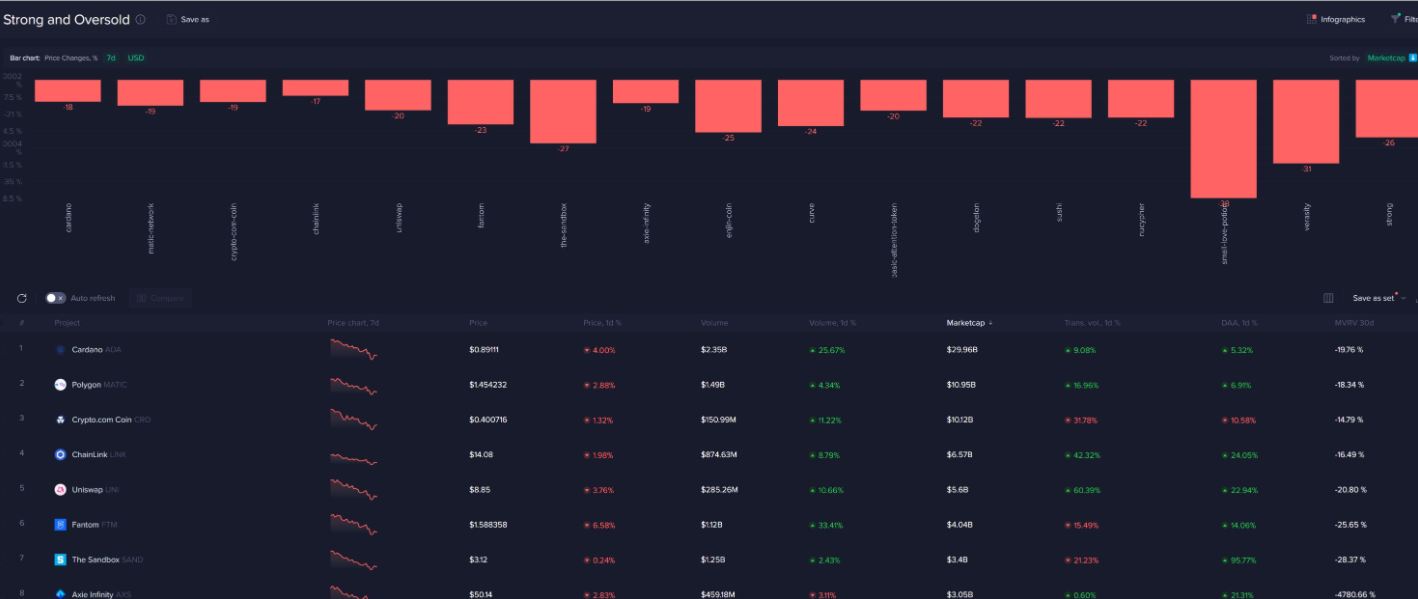This screenshot has height=599, width=1418.
Task: Sort by Marketcap column header
Action: click(969, 323)
